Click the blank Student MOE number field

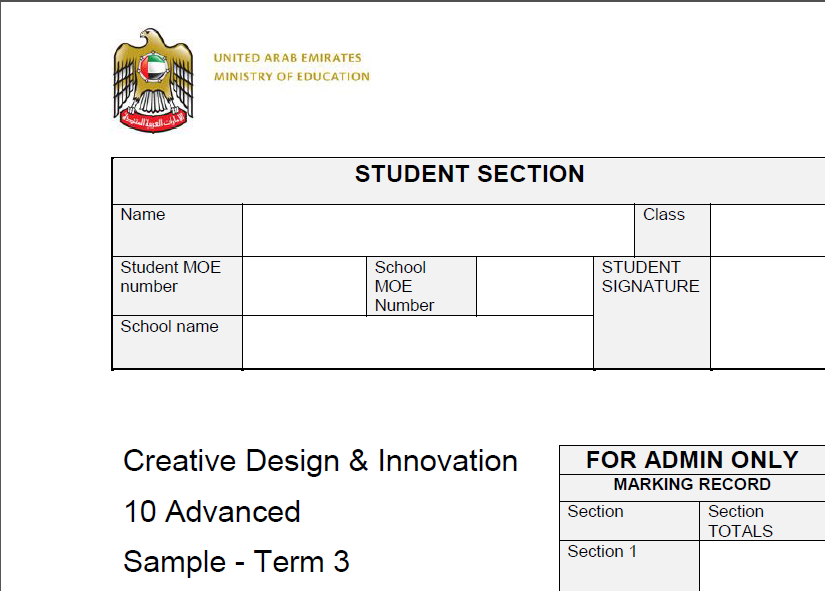[305, 286]
